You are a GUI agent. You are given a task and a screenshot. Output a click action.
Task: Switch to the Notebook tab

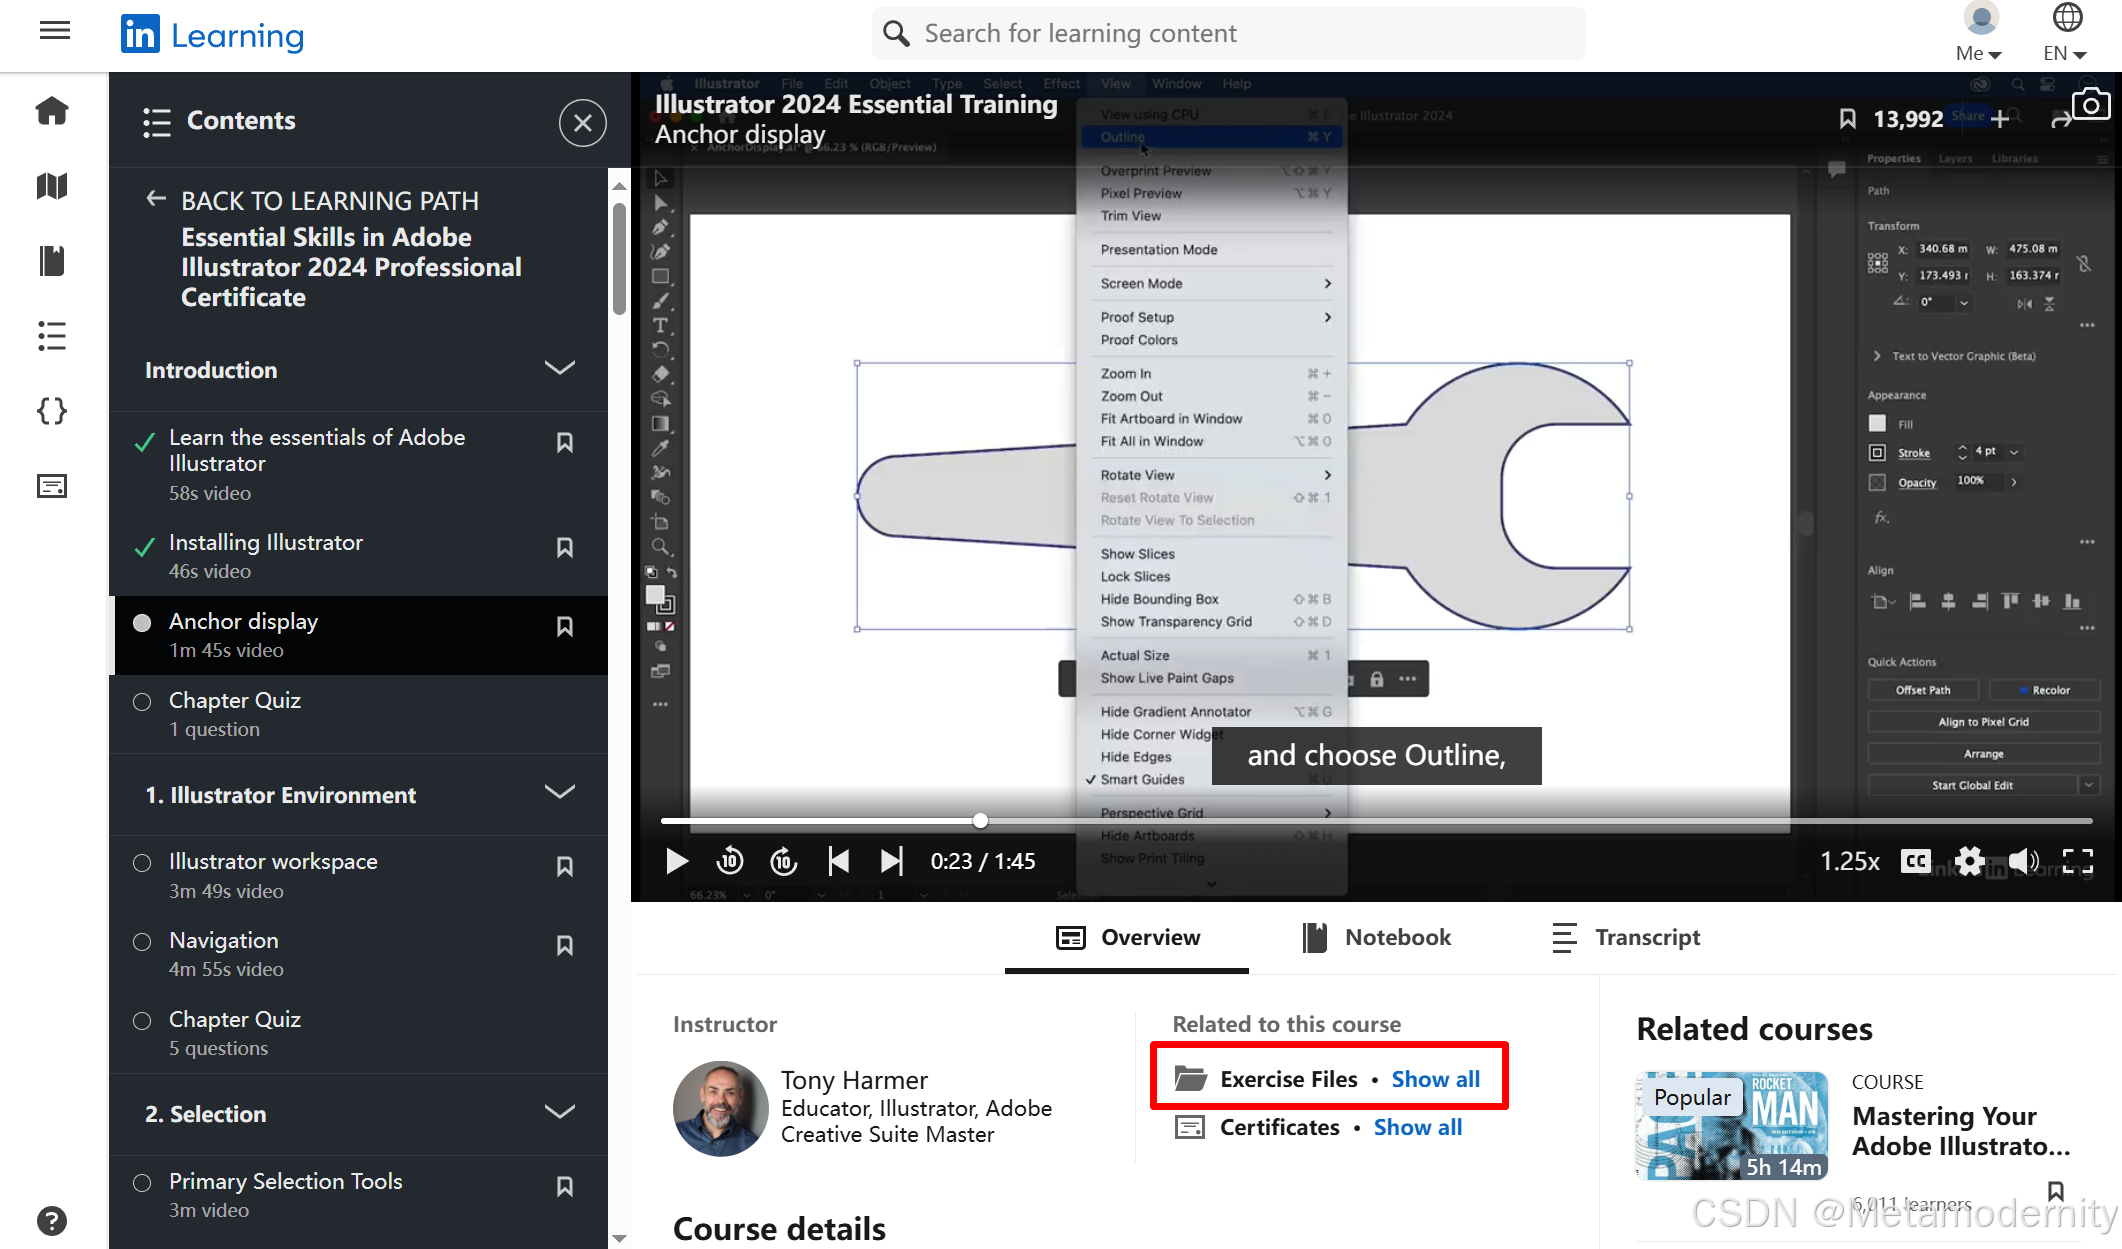(1378, 937)
